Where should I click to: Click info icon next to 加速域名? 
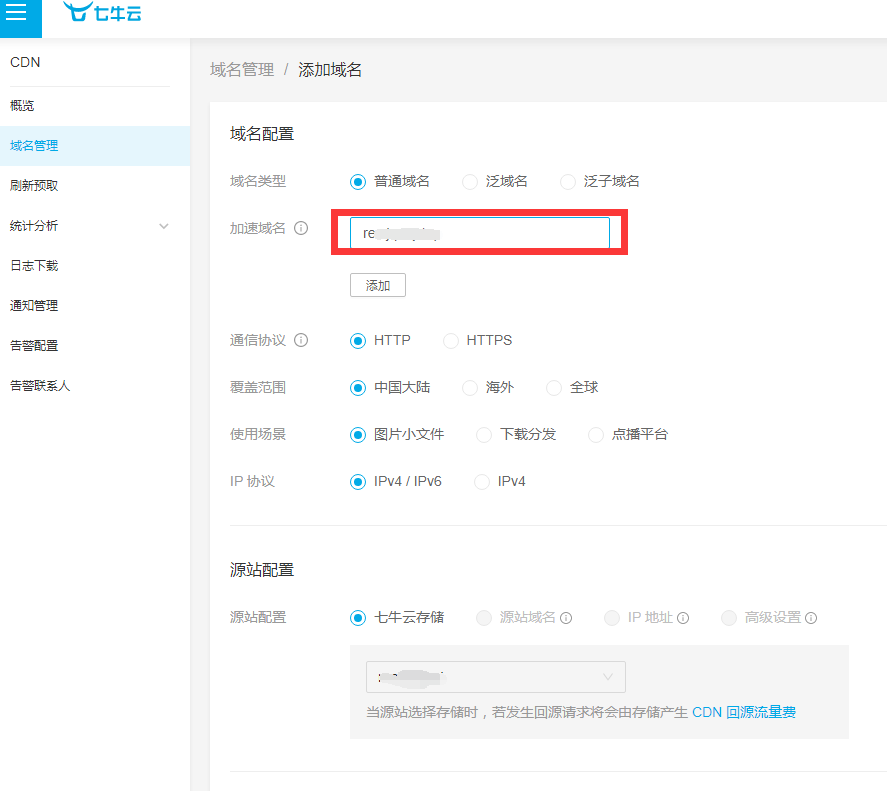(301, 228)
